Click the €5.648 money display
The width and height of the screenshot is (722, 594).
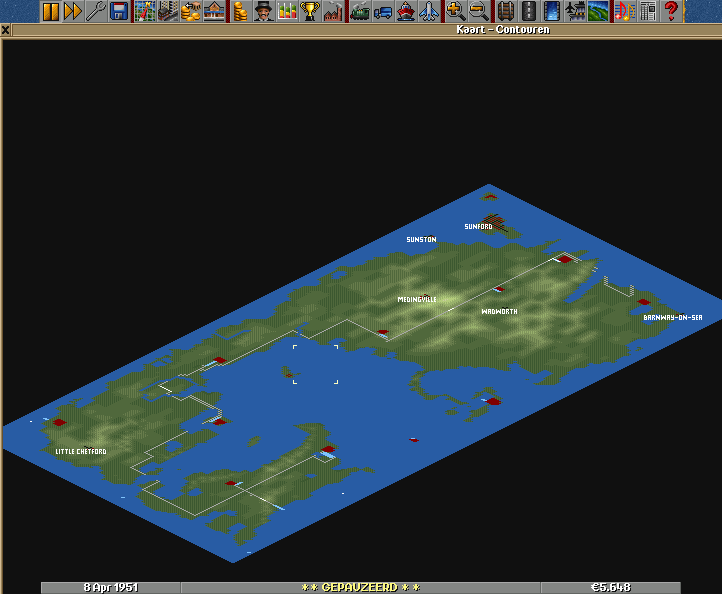611,588
